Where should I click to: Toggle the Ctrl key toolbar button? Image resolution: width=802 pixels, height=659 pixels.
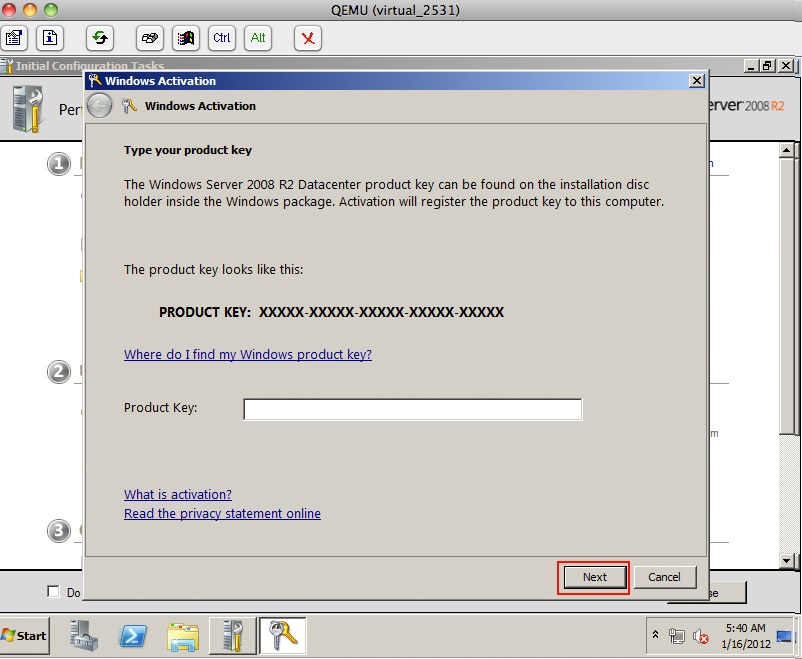pyautogui.click(x=222, y=38)
